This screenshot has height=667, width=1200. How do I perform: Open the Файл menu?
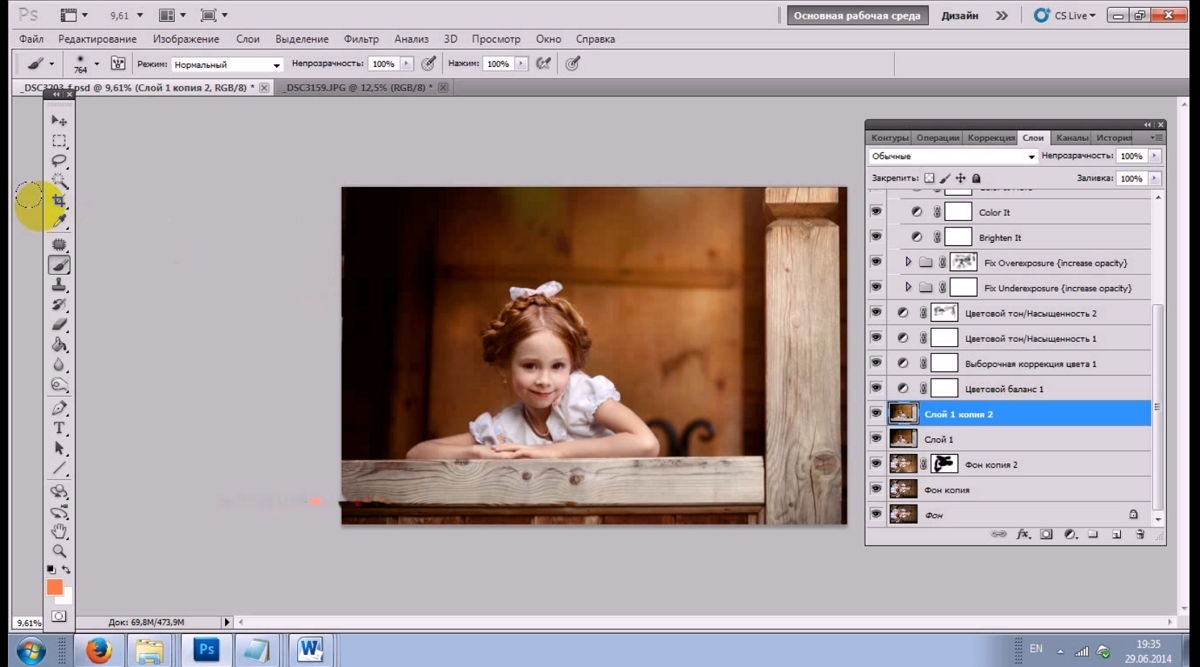tap(31, 39)
